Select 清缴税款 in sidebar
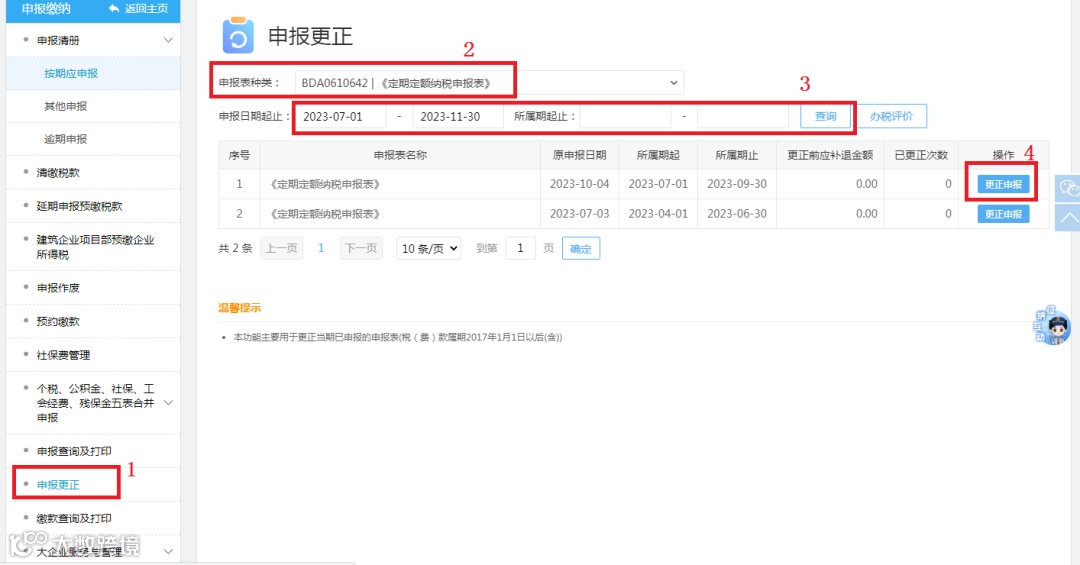This screenshot has width=1080, height=565. (58, 173)
